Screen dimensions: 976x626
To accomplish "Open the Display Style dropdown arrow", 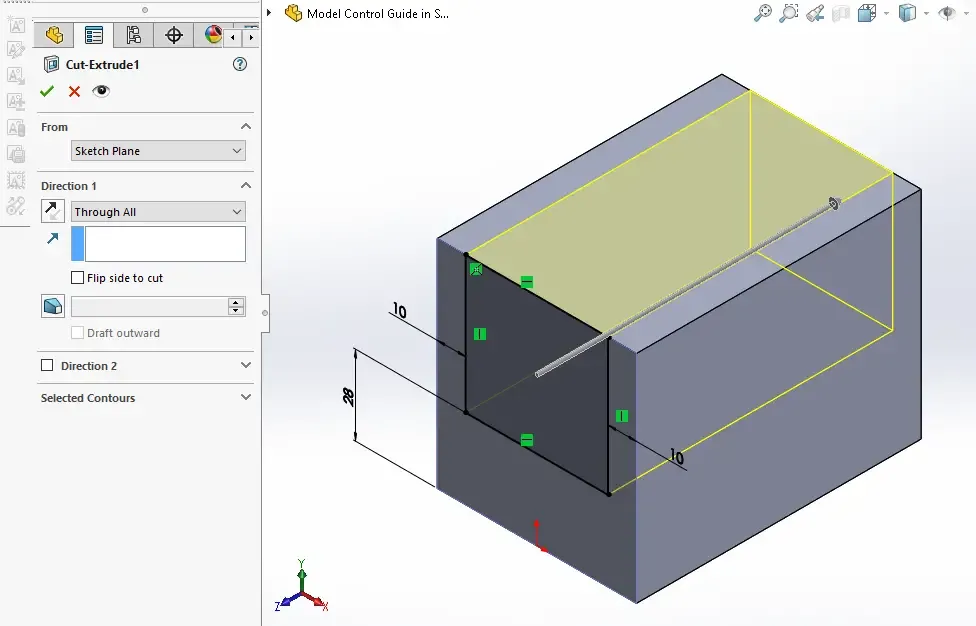I will click(x=926, y=13).
